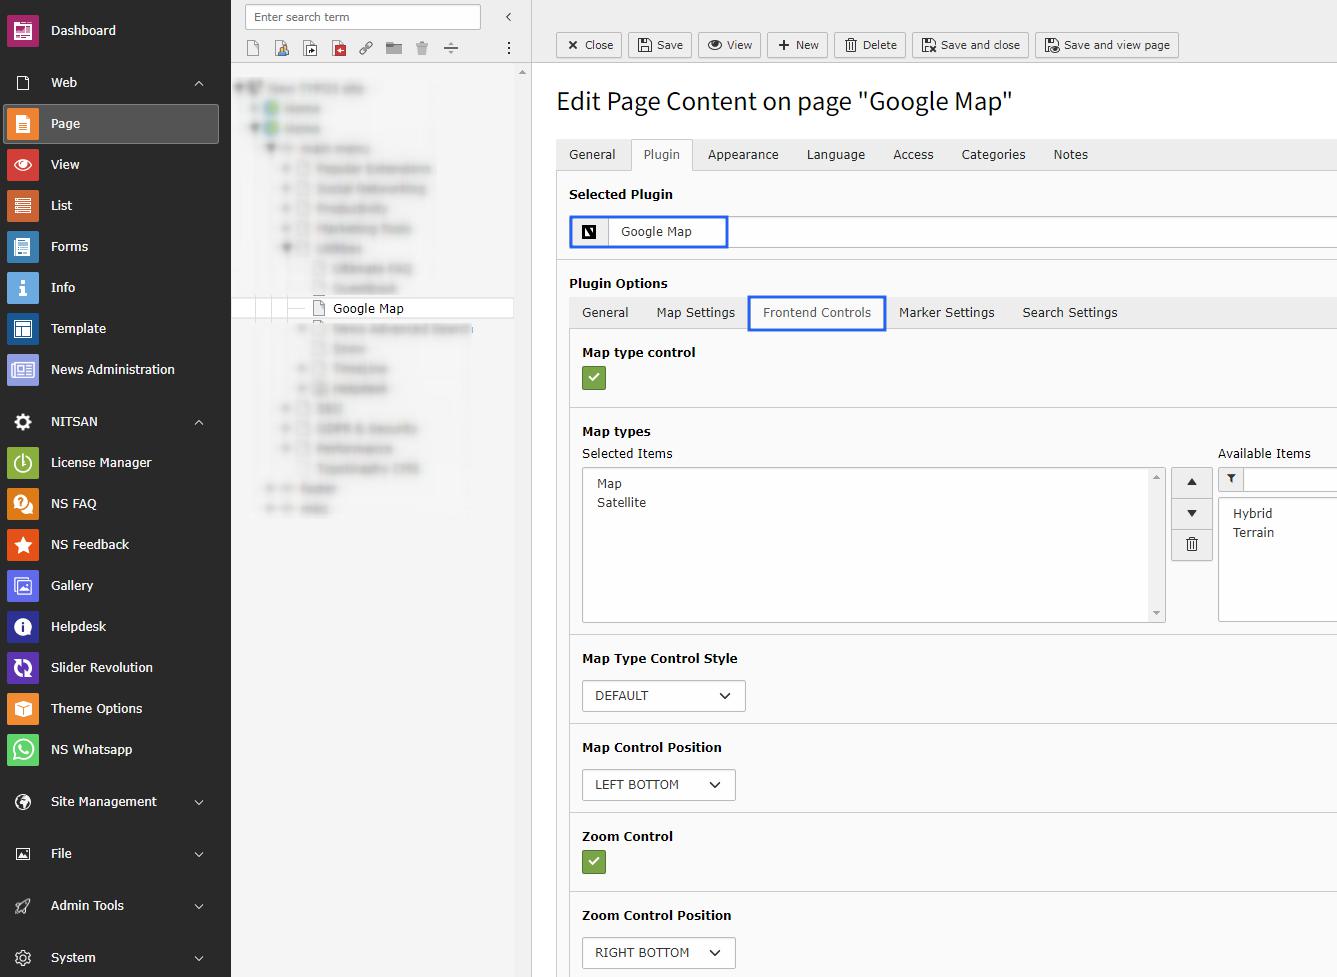Toggle the Map type control checkbox
Image resolution: width=1337 pixels, height=977 pixels.
tap(594, 378)
